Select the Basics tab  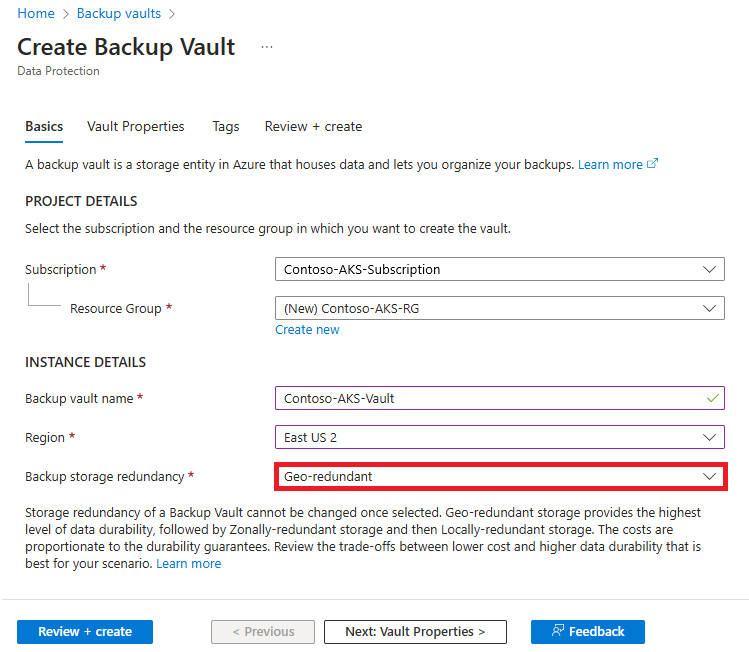[44, 127]
